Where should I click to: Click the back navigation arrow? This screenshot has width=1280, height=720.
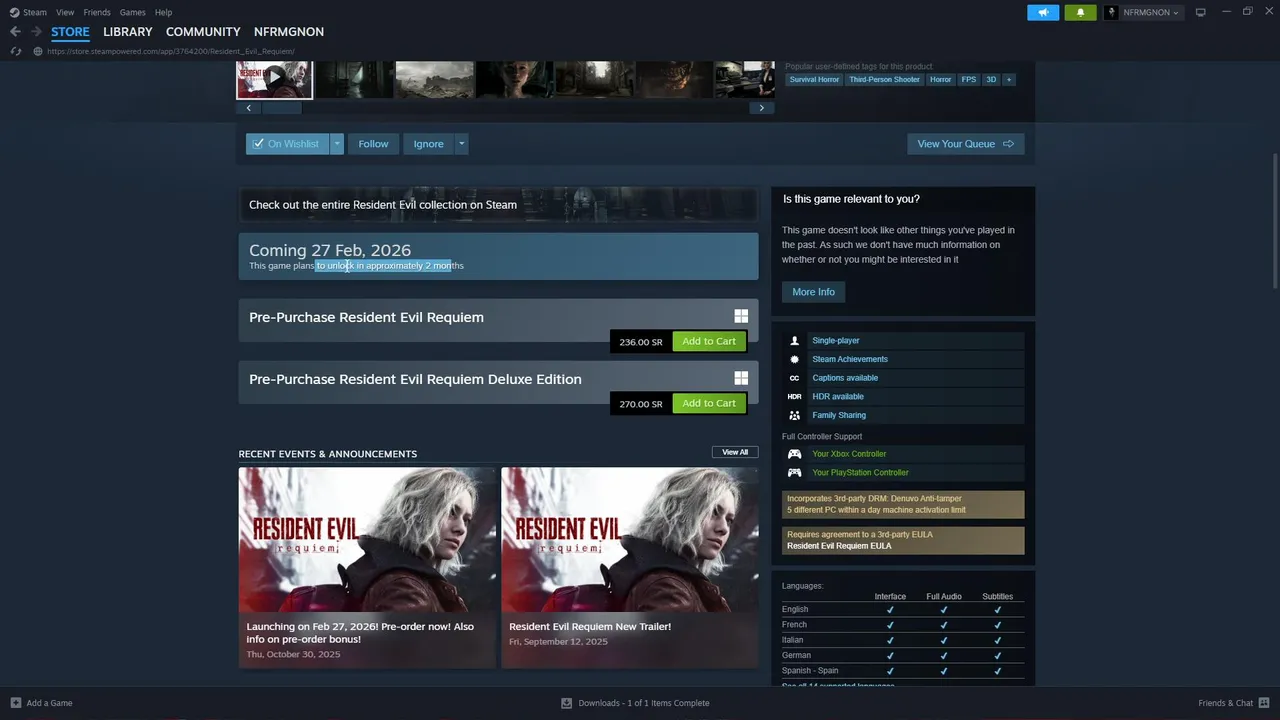coord(15,32)
